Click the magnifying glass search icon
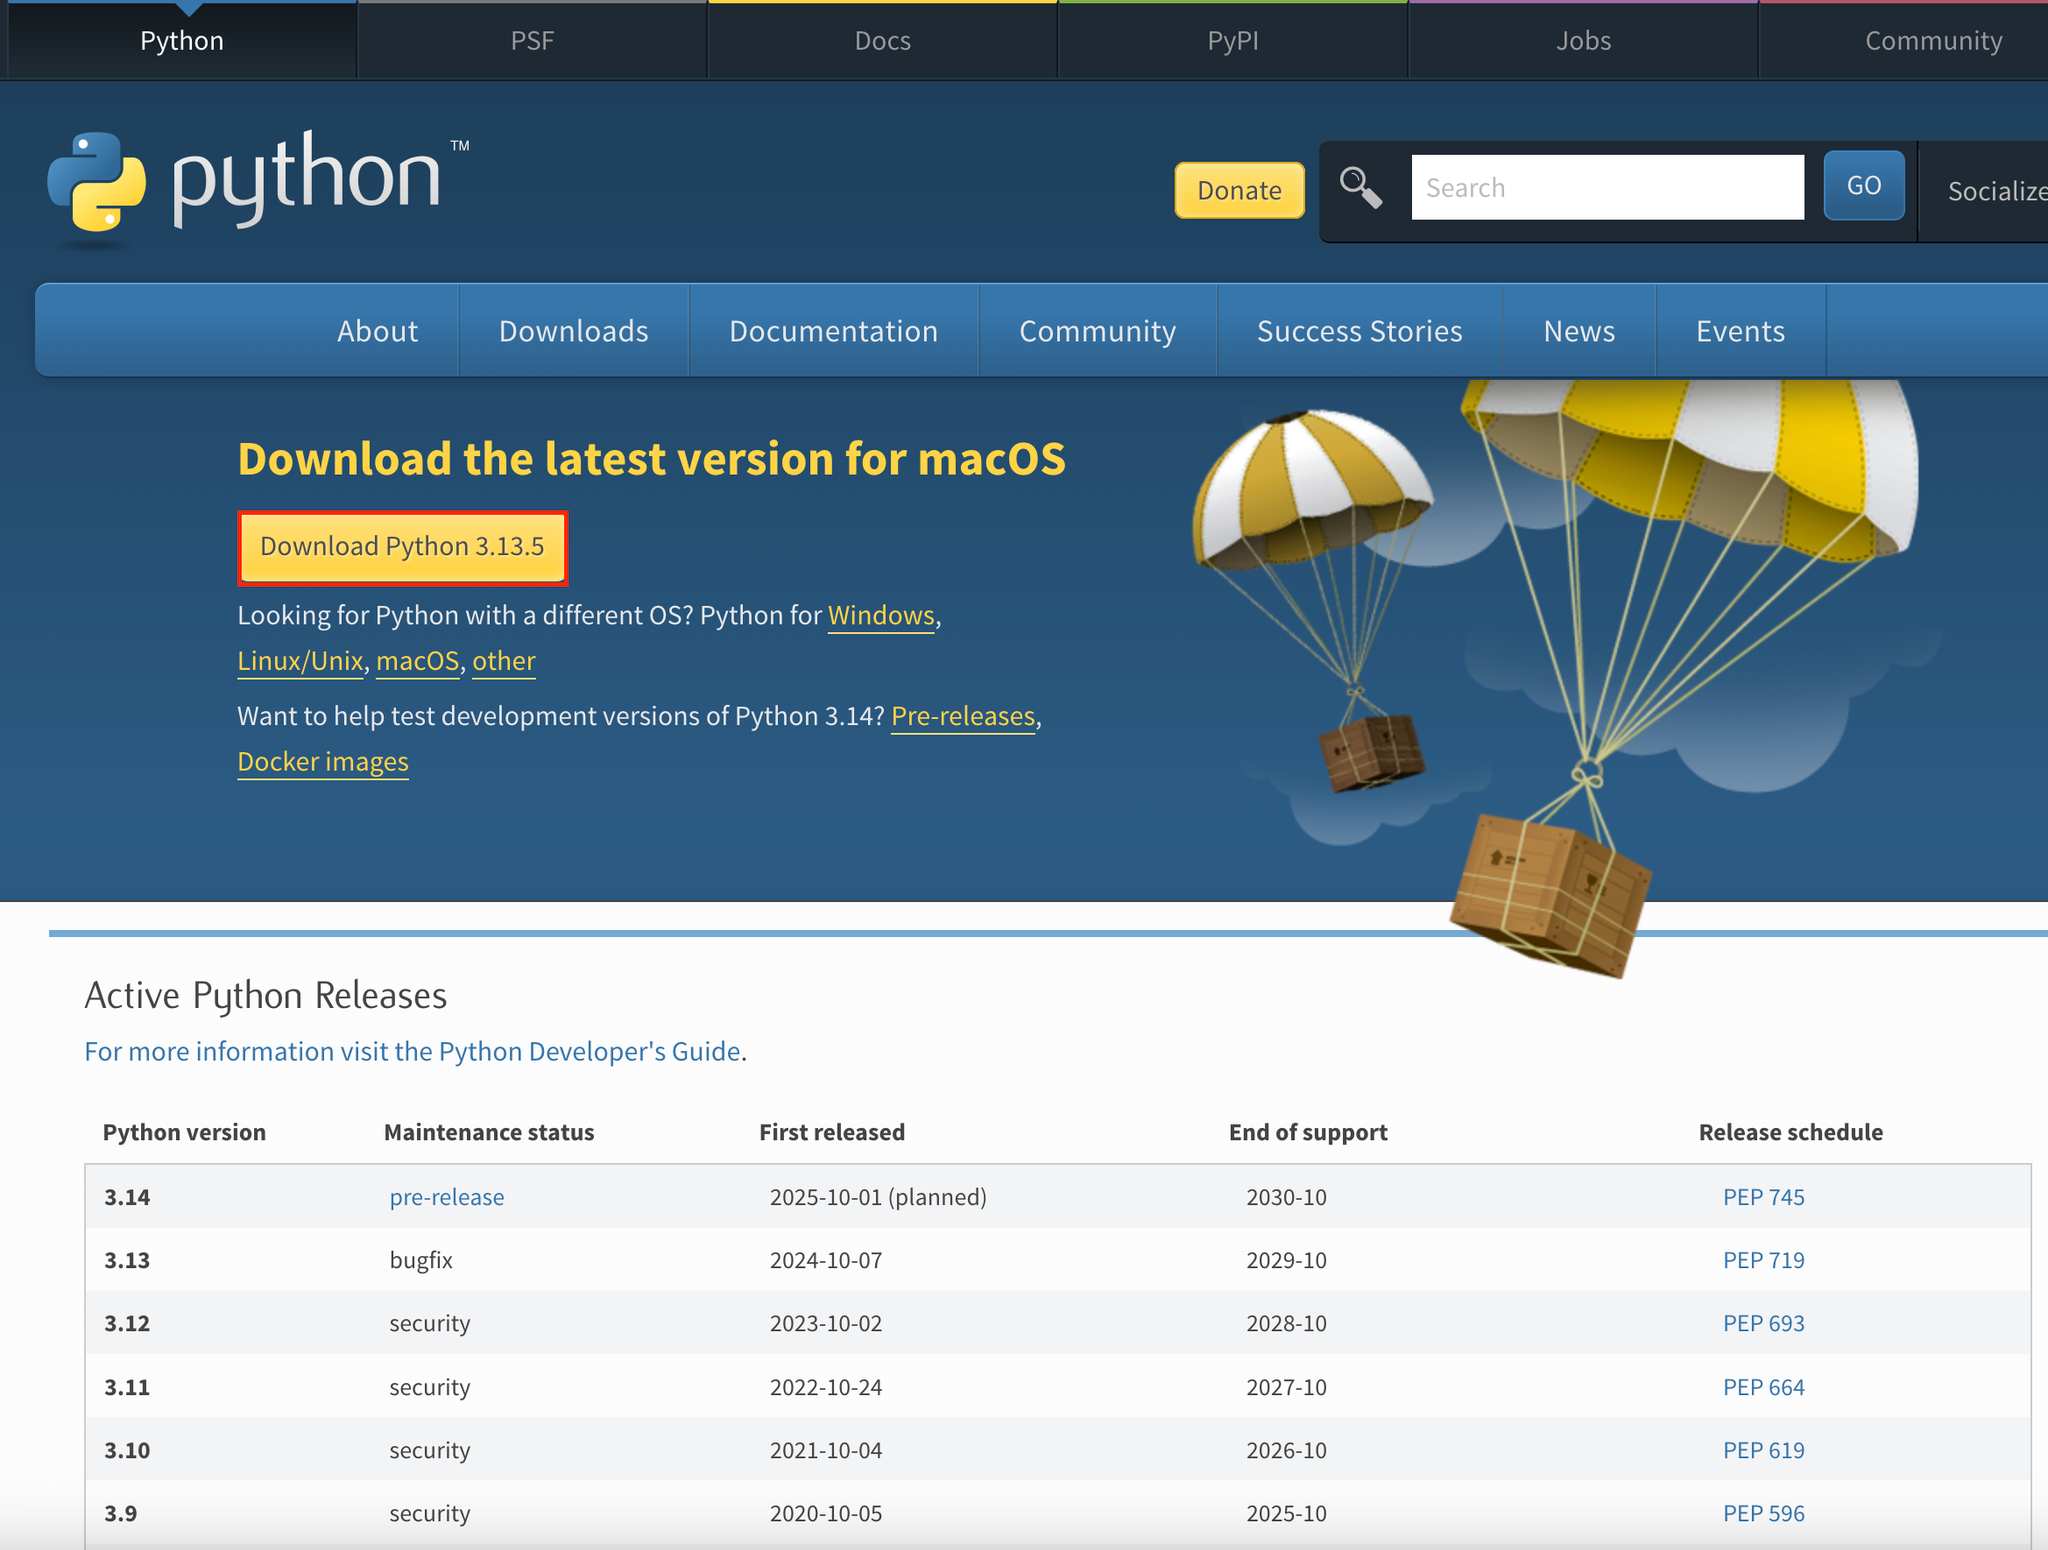Viewport: 2048px width, 1550px height. [x=1360, y=187]
